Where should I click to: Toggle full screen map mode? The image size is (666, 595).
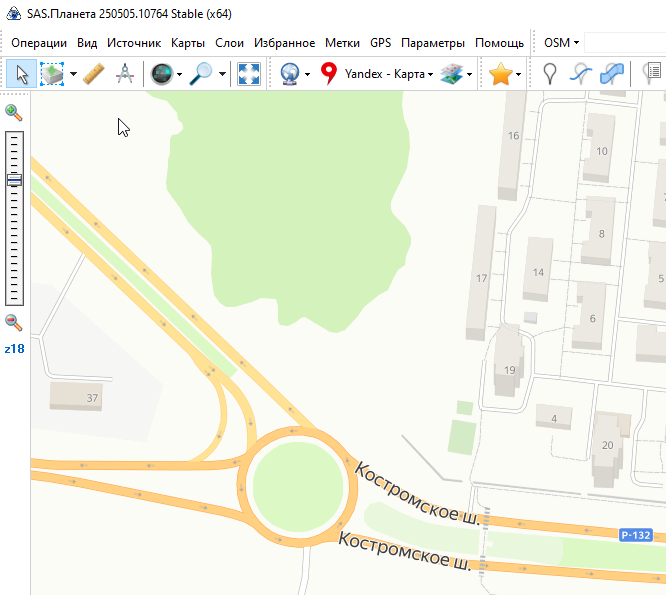coord(249,74)
